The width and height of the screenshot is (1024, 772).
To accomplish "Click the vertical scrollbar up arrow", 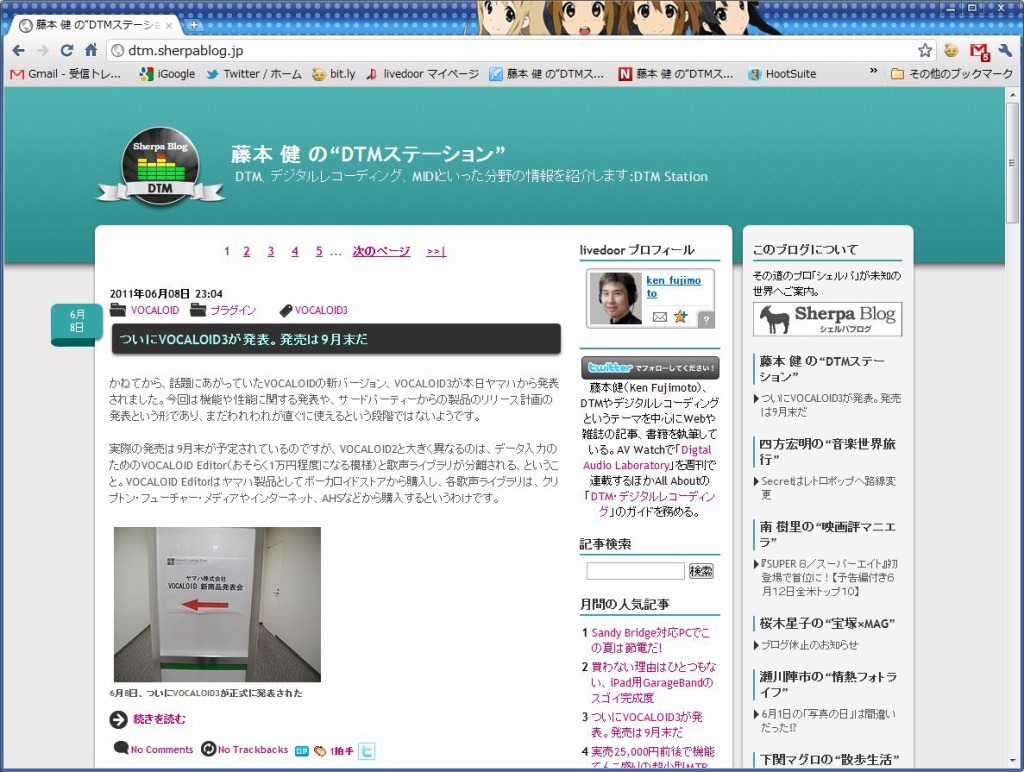I will [1012, 95].
